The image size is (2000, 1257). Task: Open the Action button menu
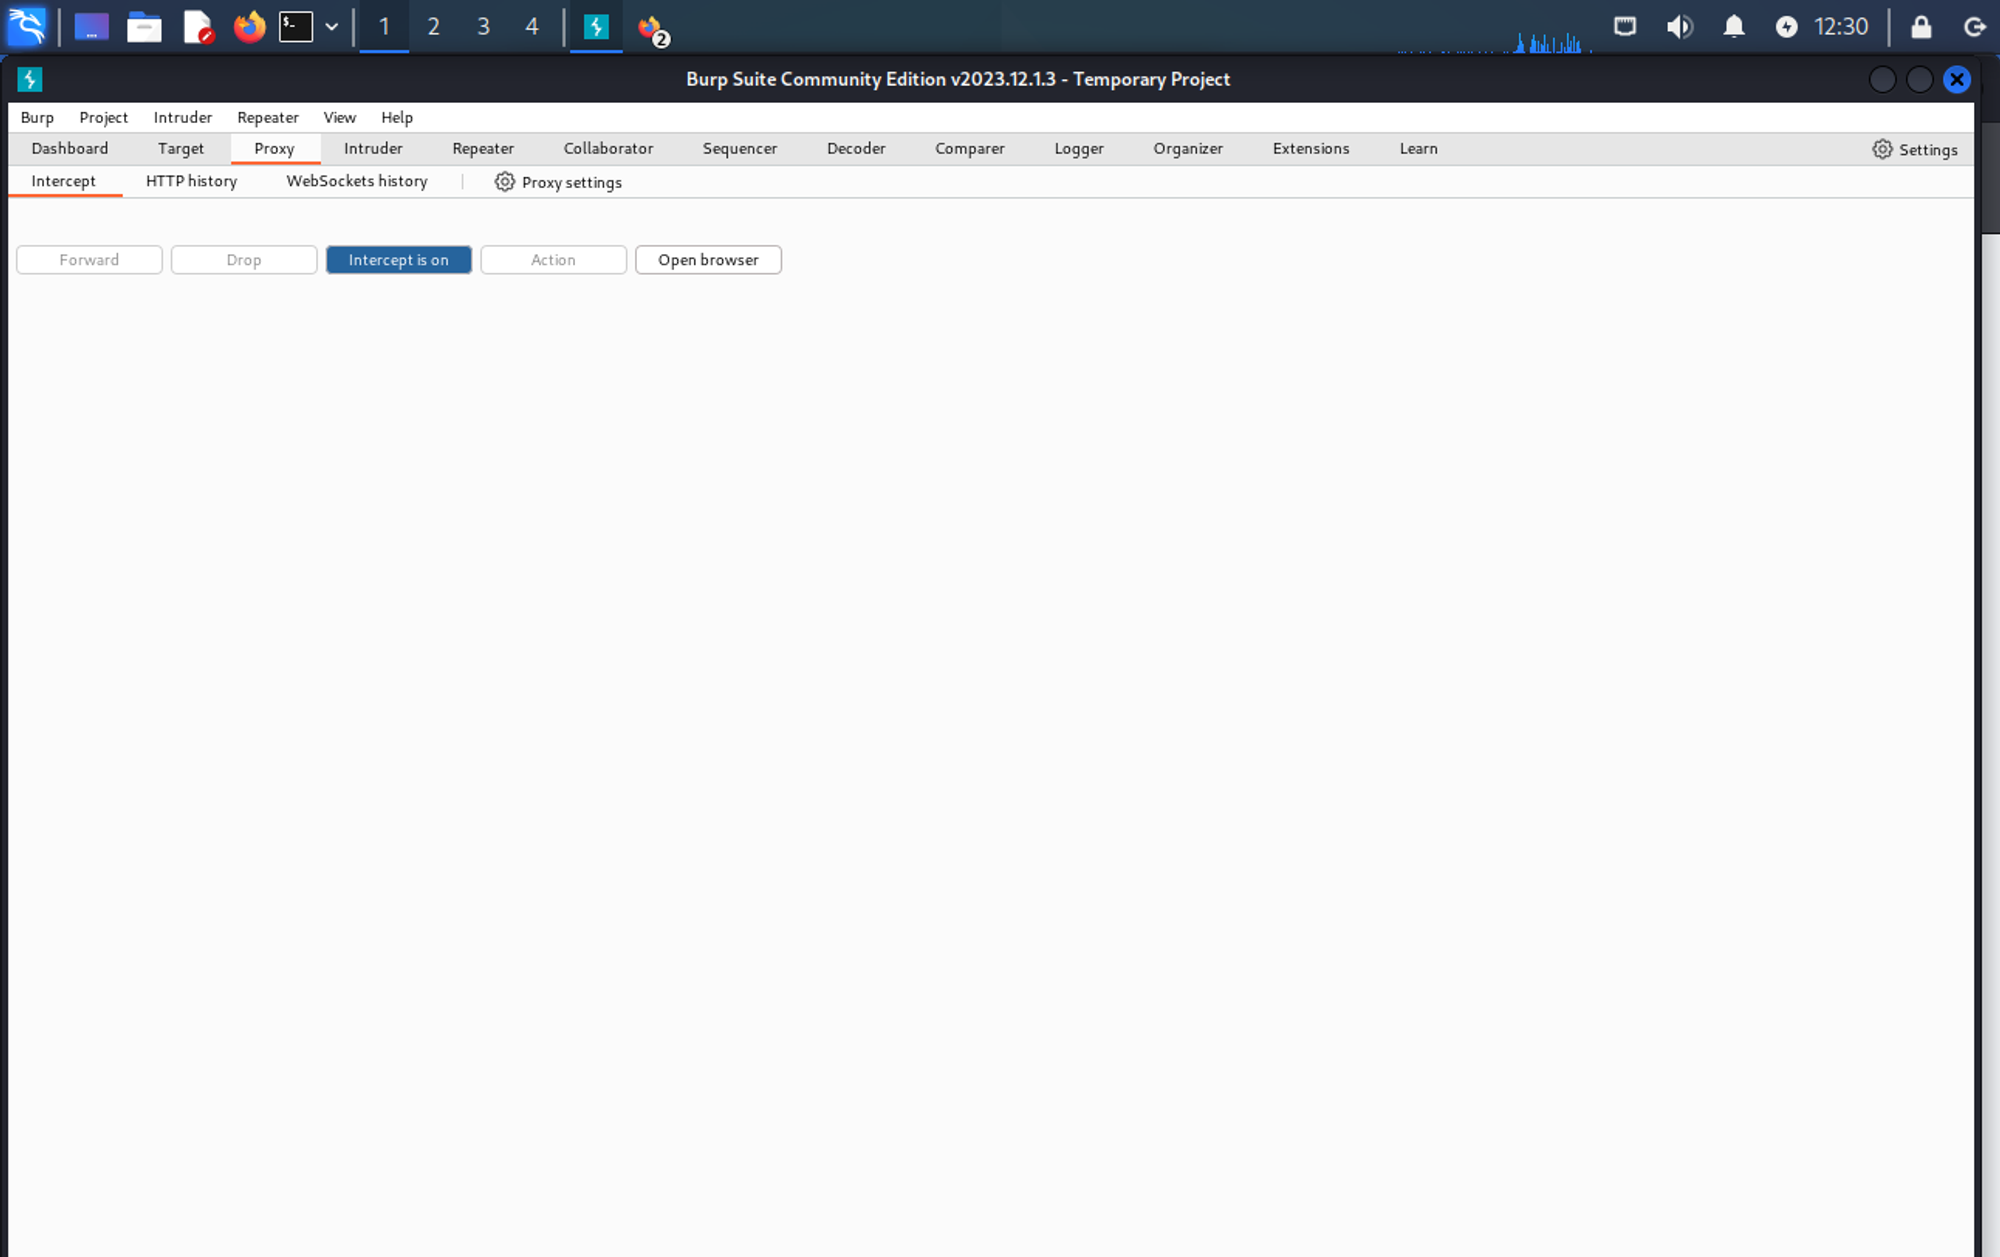(553, 260)
